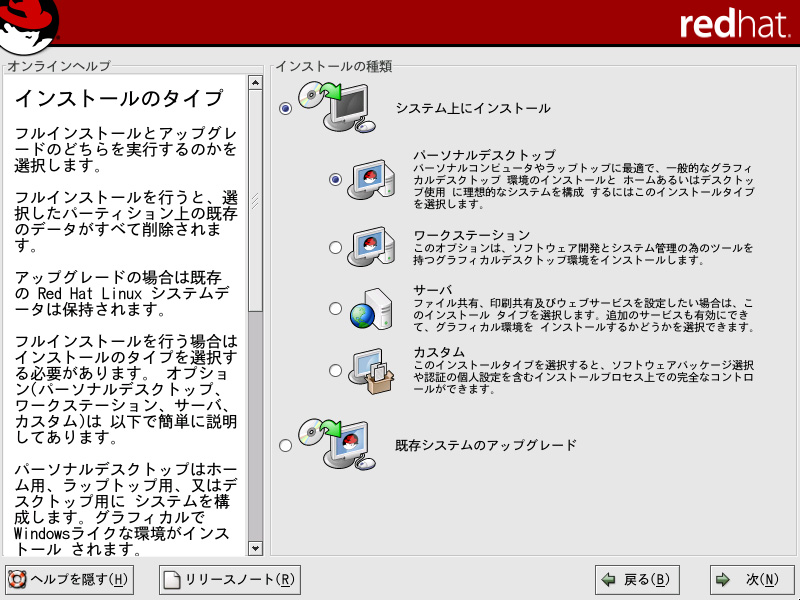Click the Workstation computer icon
This screenshot has width=800, height=600.
coord(371,247)
